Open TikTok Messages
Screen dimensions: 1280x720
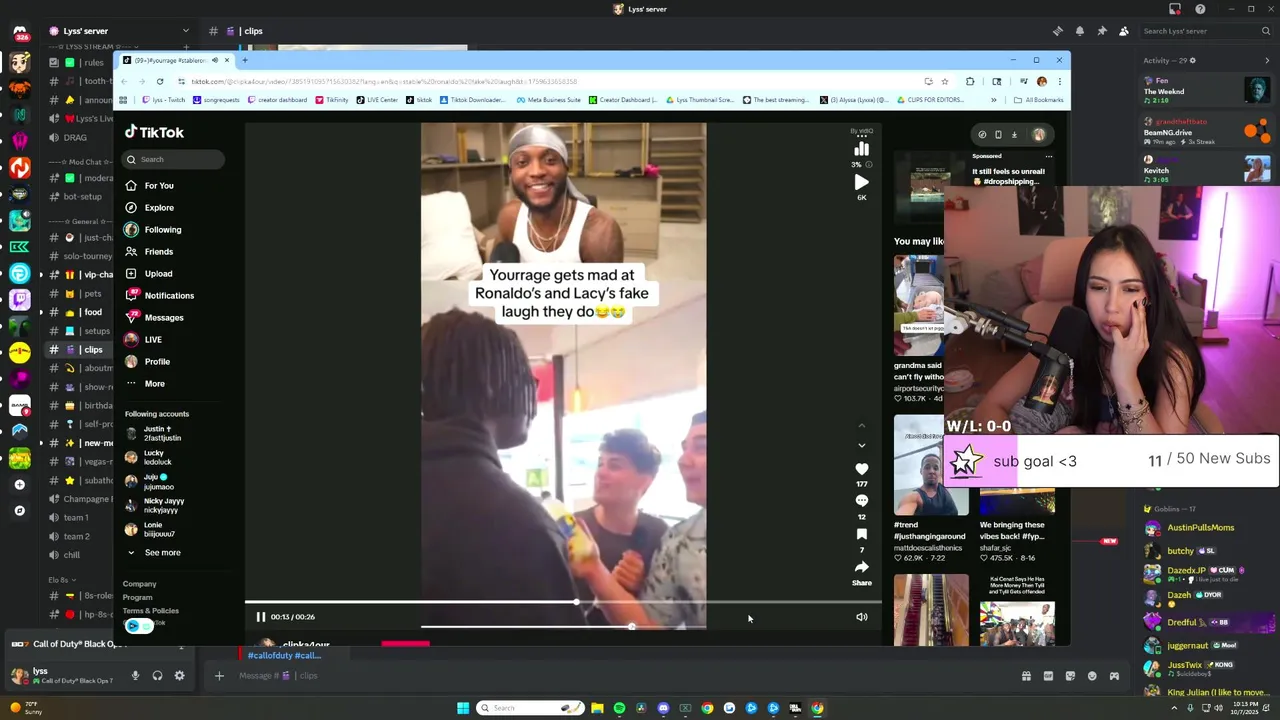pos(155,318)
